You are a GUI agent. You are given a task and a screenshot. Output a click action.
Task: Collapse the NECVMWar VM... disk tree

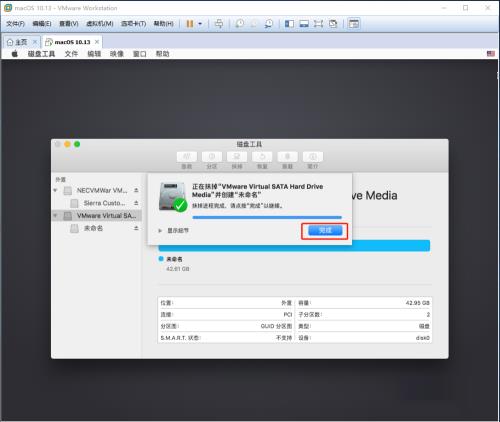click(x=55, y=190)
